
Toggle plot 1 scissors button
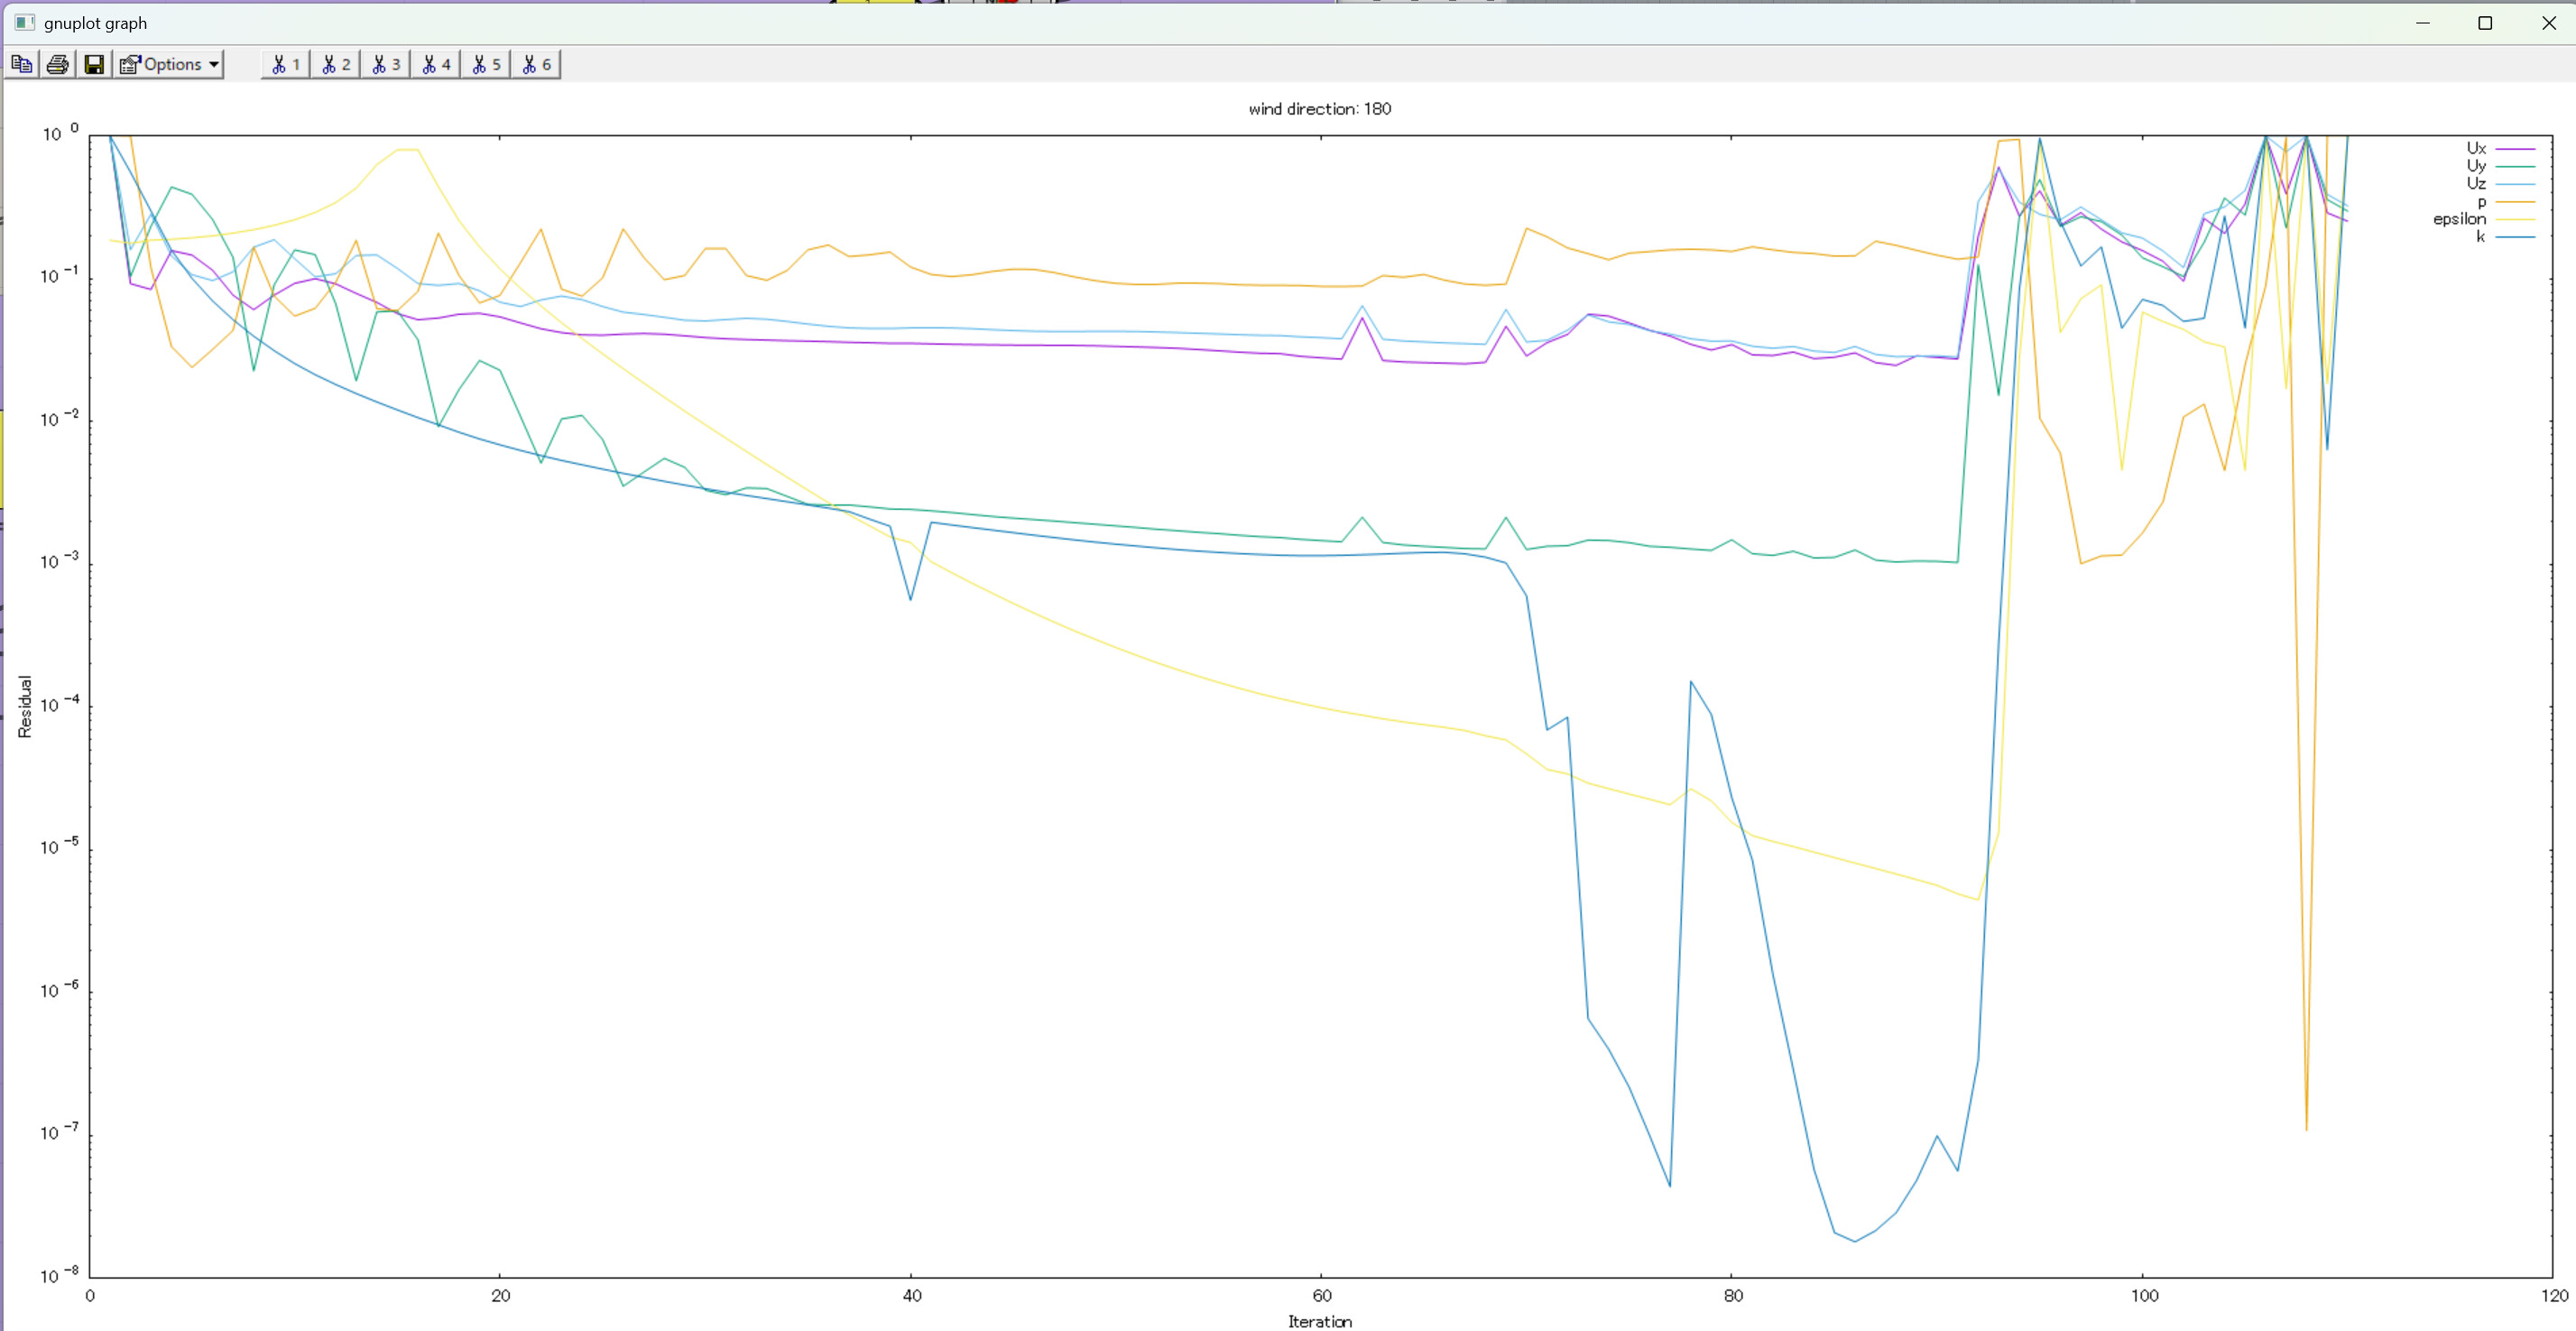286,64
